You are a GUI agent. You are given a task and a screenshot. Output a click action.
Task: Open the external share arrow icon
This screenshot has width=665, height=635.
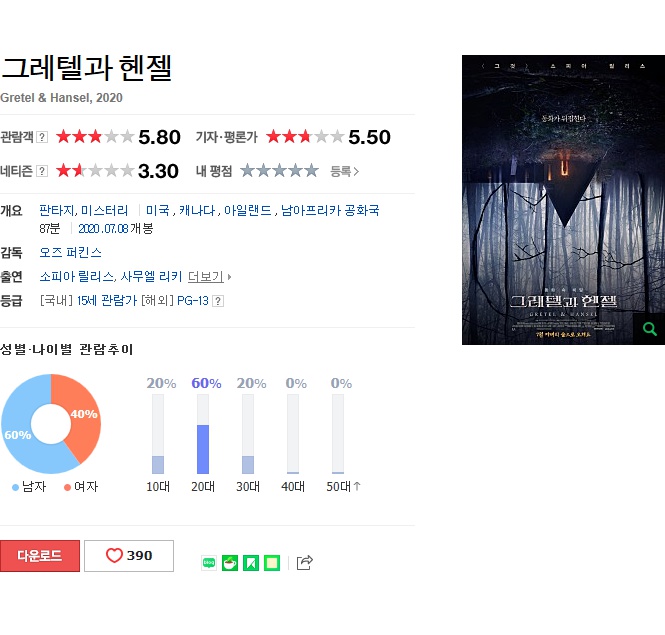click(305, 562)
